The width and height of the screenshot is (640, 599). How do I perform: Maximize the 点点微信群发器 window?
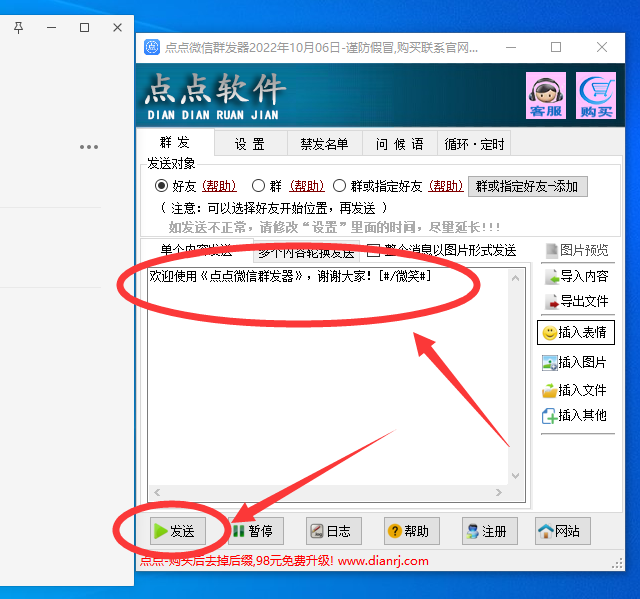pos(556,47)
